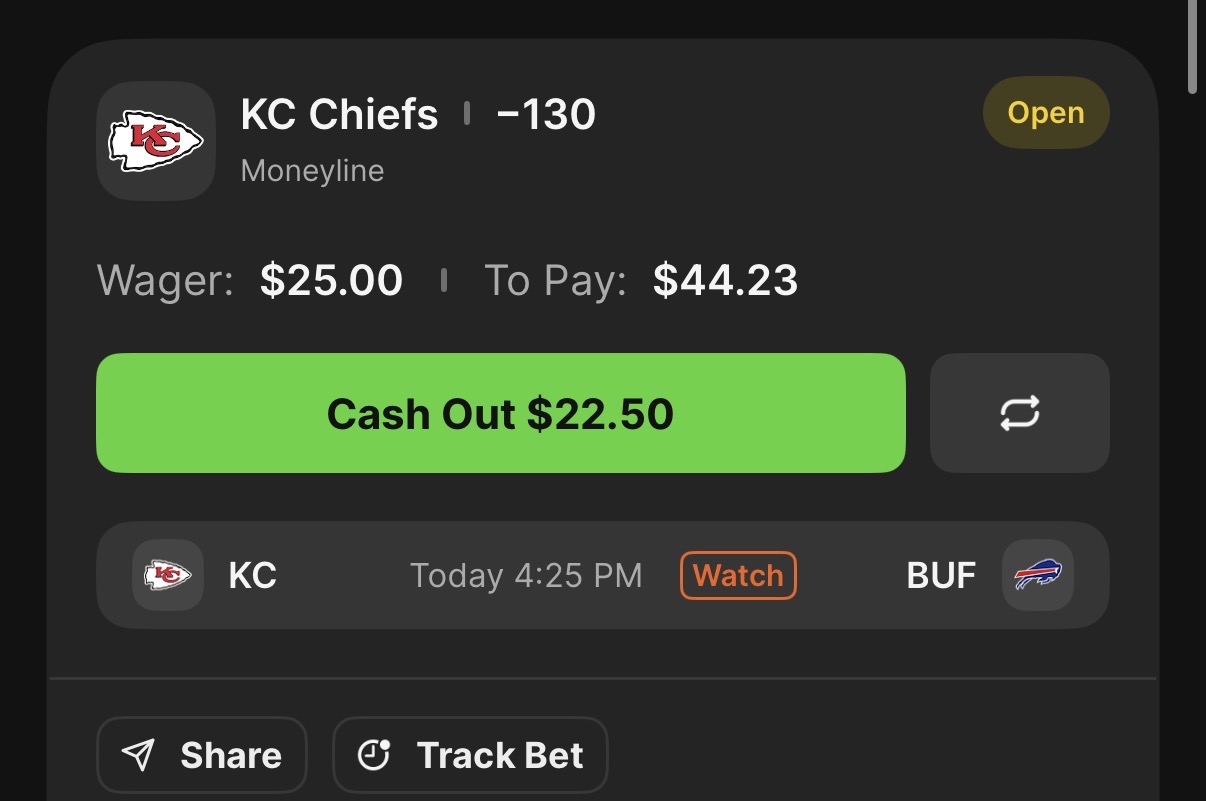Select the KC Chiefs team name
Screen dimensions: 1206x801
[339, 115]
